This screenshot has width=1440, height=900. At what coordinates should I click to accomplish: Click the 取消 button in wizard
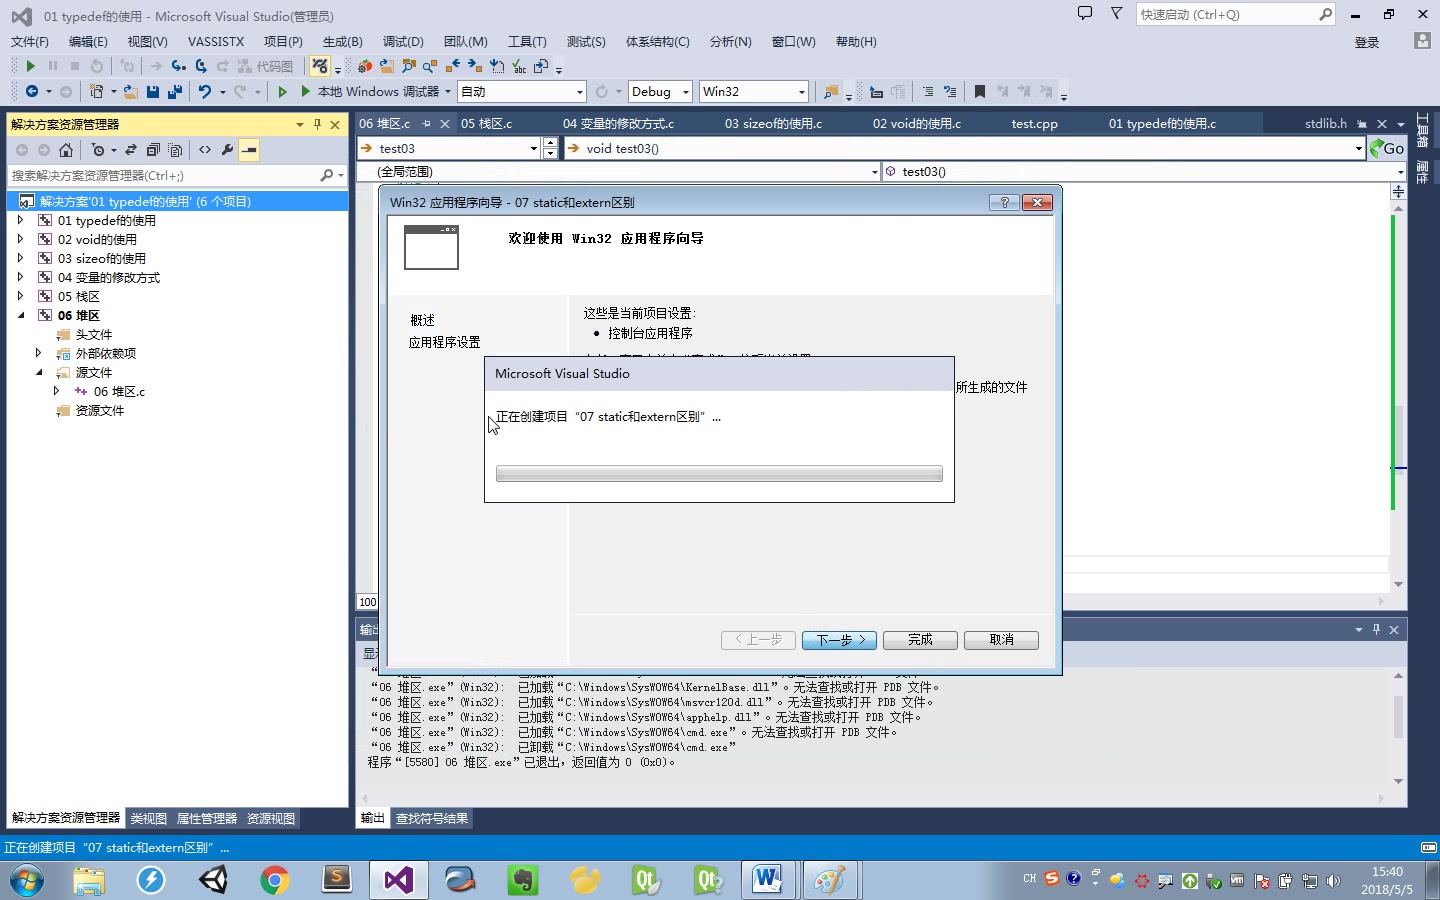coord(1001,640)
